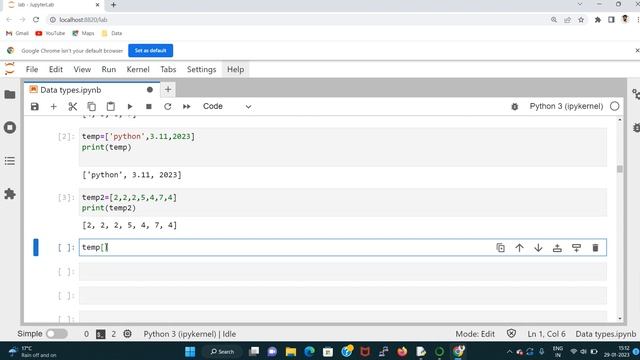Open the File menu
Image resolution: width=640 pixels, height=360 pixels.
coord(32,69)
